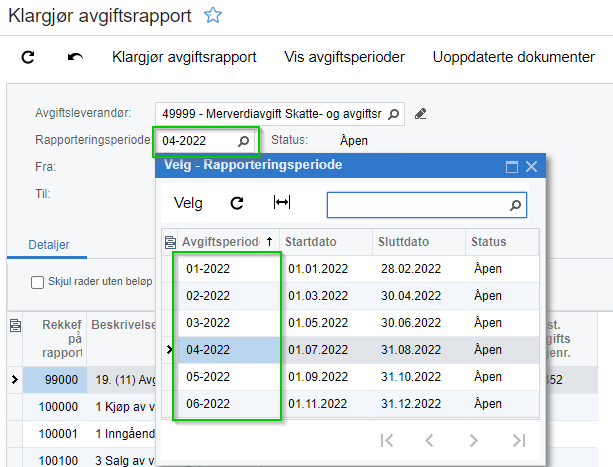
Task: Click start date 01.05.2022 cell
Action: (326, 323)
